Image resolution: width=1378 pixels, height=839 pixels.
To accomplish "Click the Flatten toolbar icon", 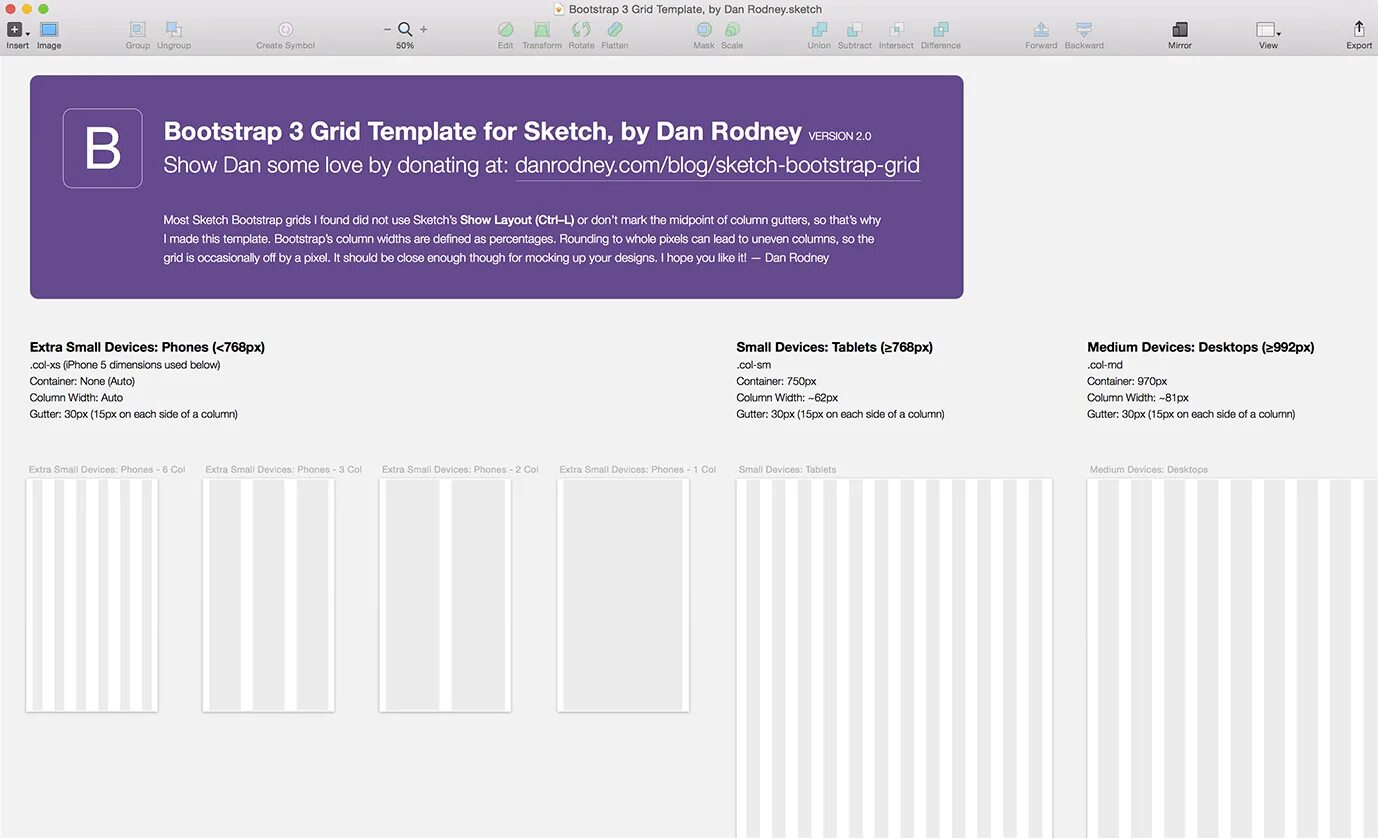I will 615,30.
